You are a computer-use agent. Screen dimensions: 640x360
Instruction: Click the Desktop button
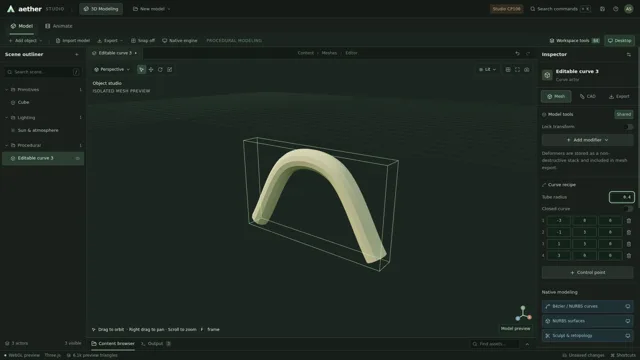(619, 40)
